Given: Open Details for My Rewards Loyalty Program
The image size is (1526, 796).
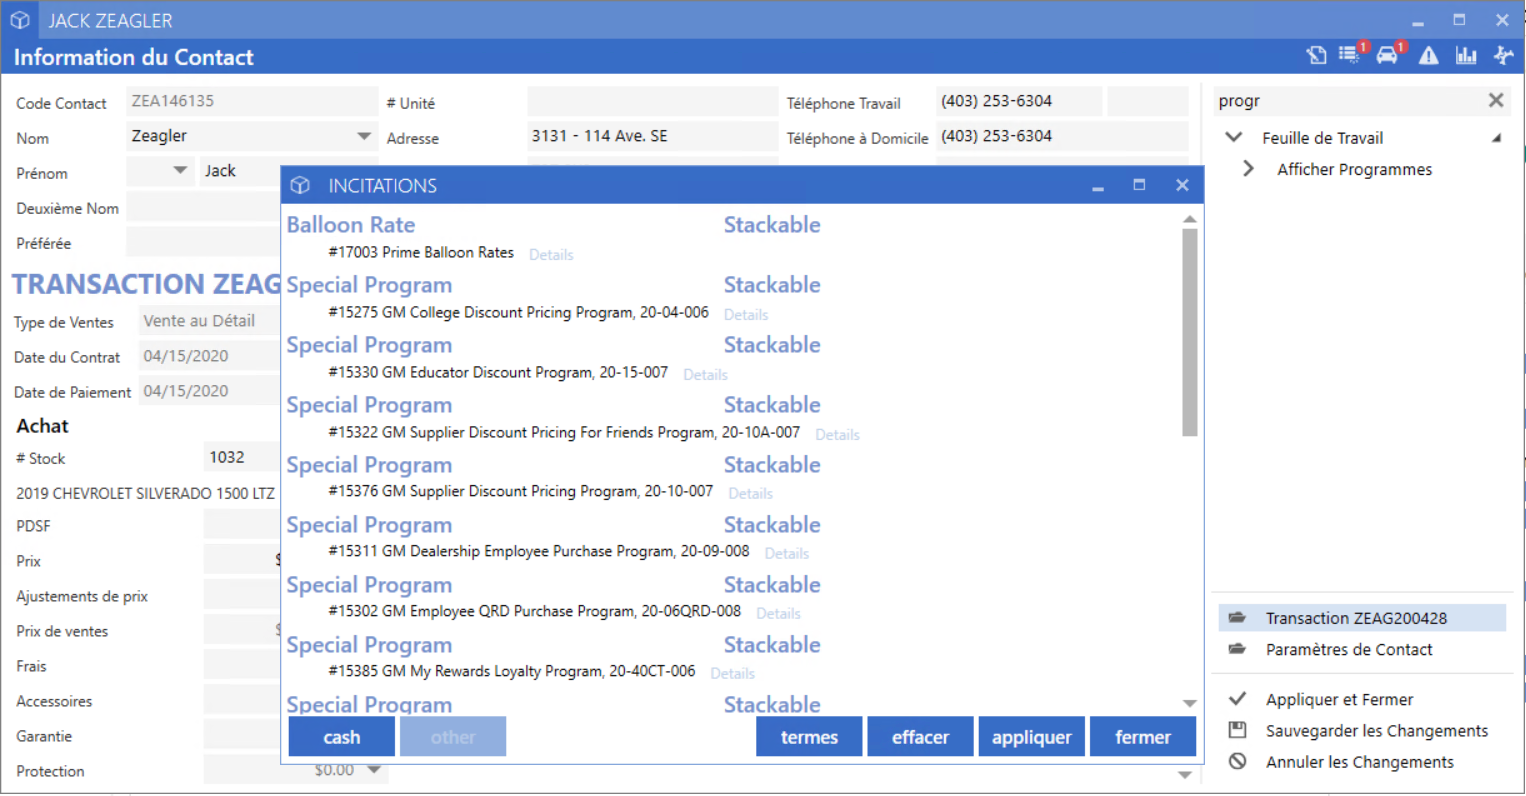Looking at the screenshot, I should pos(732,674).
